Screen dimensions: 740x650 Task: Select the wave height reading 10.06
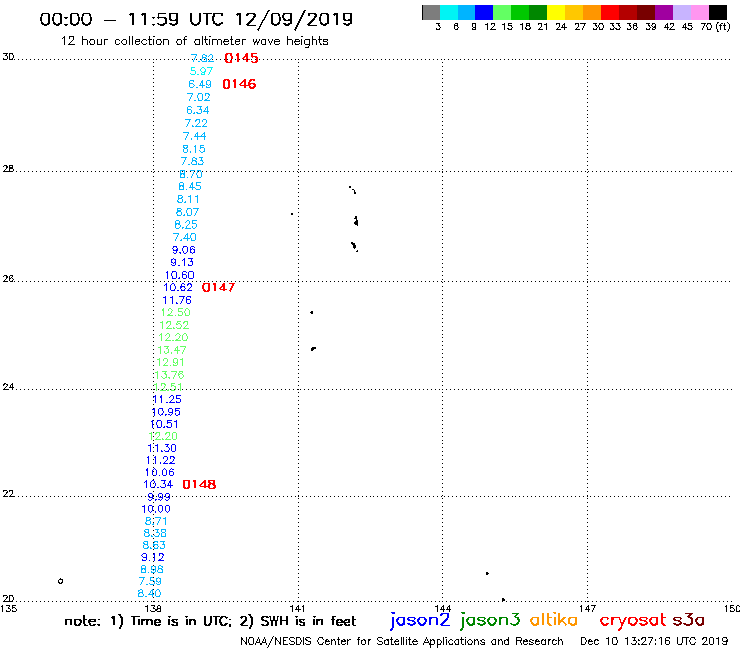coord(160,473)
